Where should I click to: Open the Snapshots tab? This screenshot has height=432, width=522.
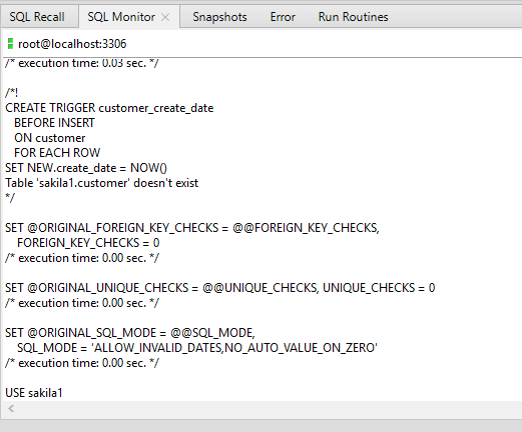[220, 17]
